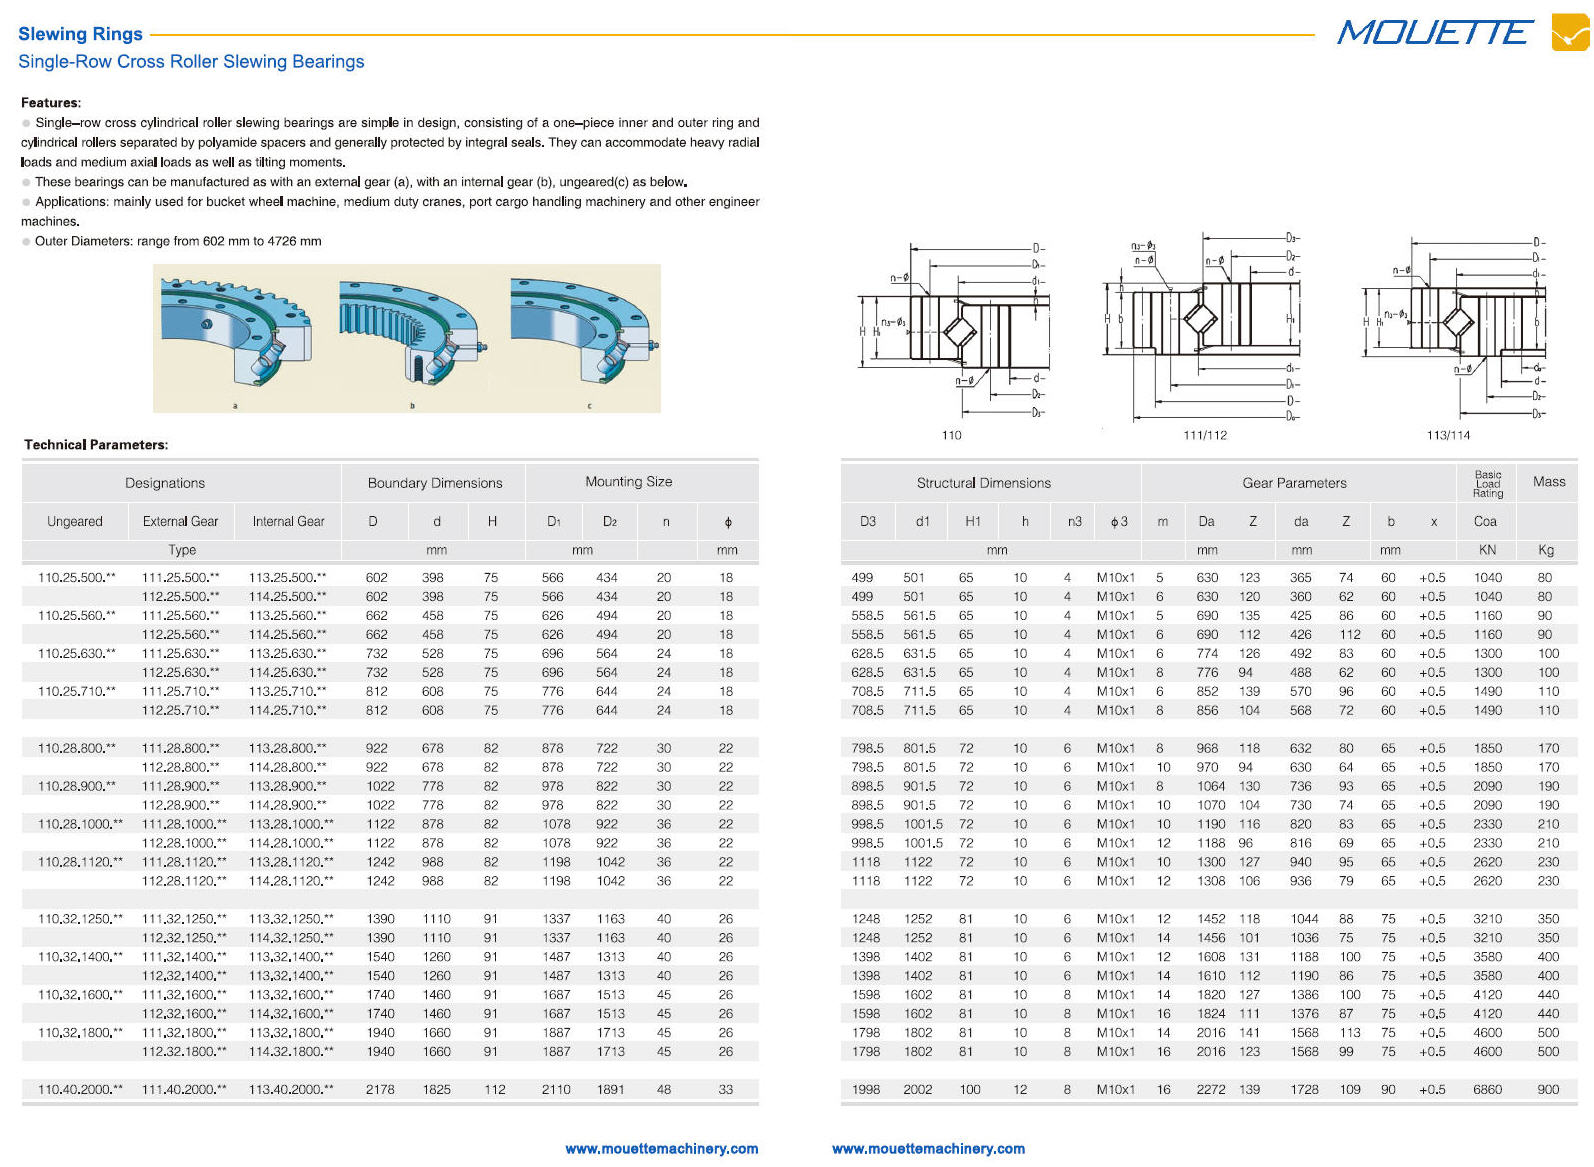The height and width of the screenshot is (1167, 1594).
Task: Select designation '110.25.500.**'
Action: 77,578
